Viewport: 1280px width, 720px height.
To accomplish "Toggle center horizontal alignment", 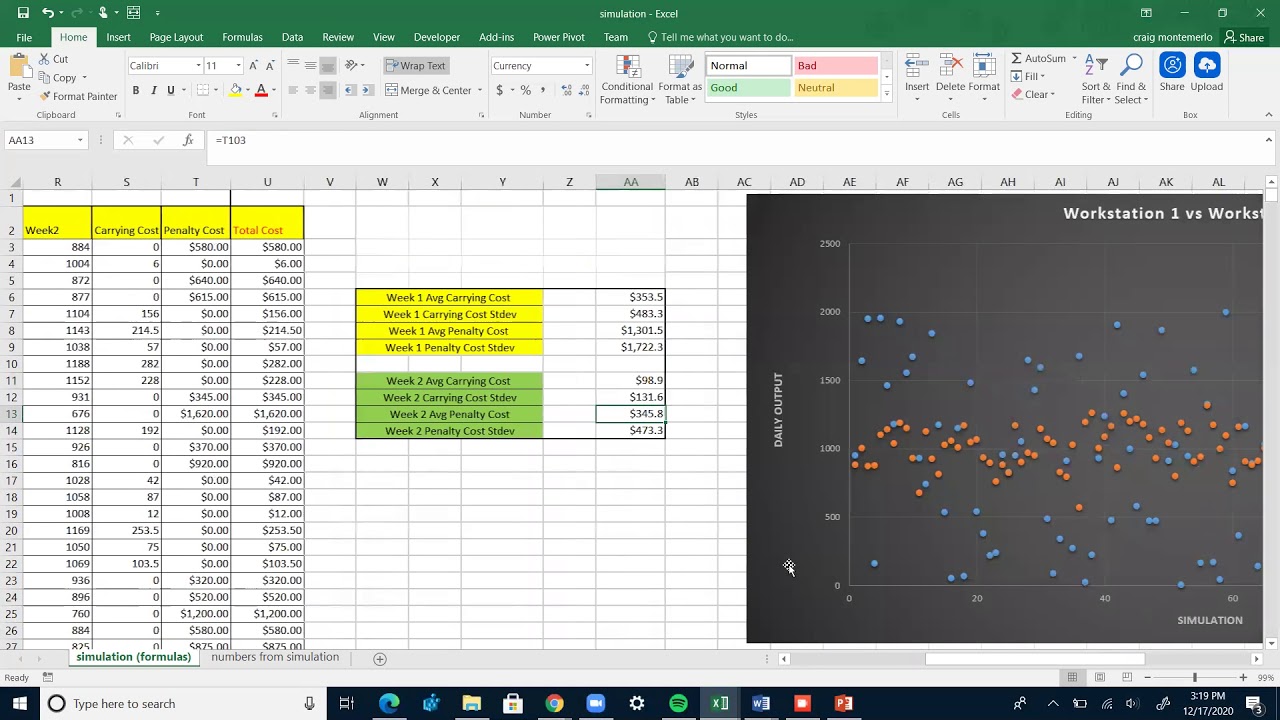I will tap(311, 90).
